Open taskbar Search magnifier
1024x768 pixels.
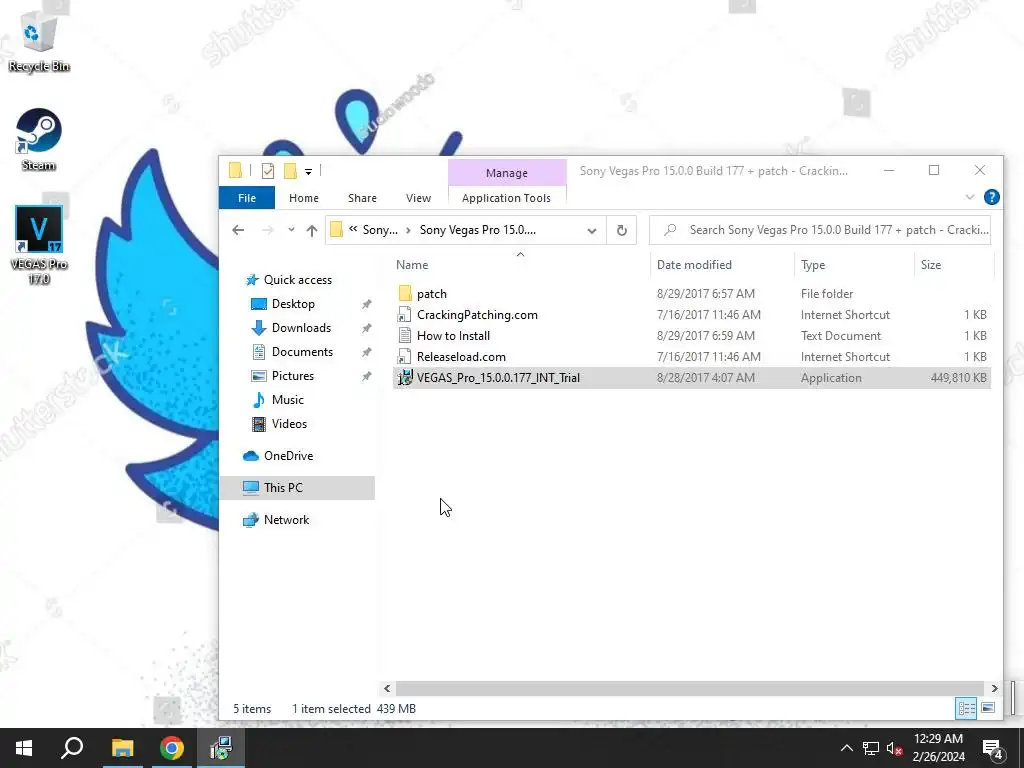[x=72, y=748]
